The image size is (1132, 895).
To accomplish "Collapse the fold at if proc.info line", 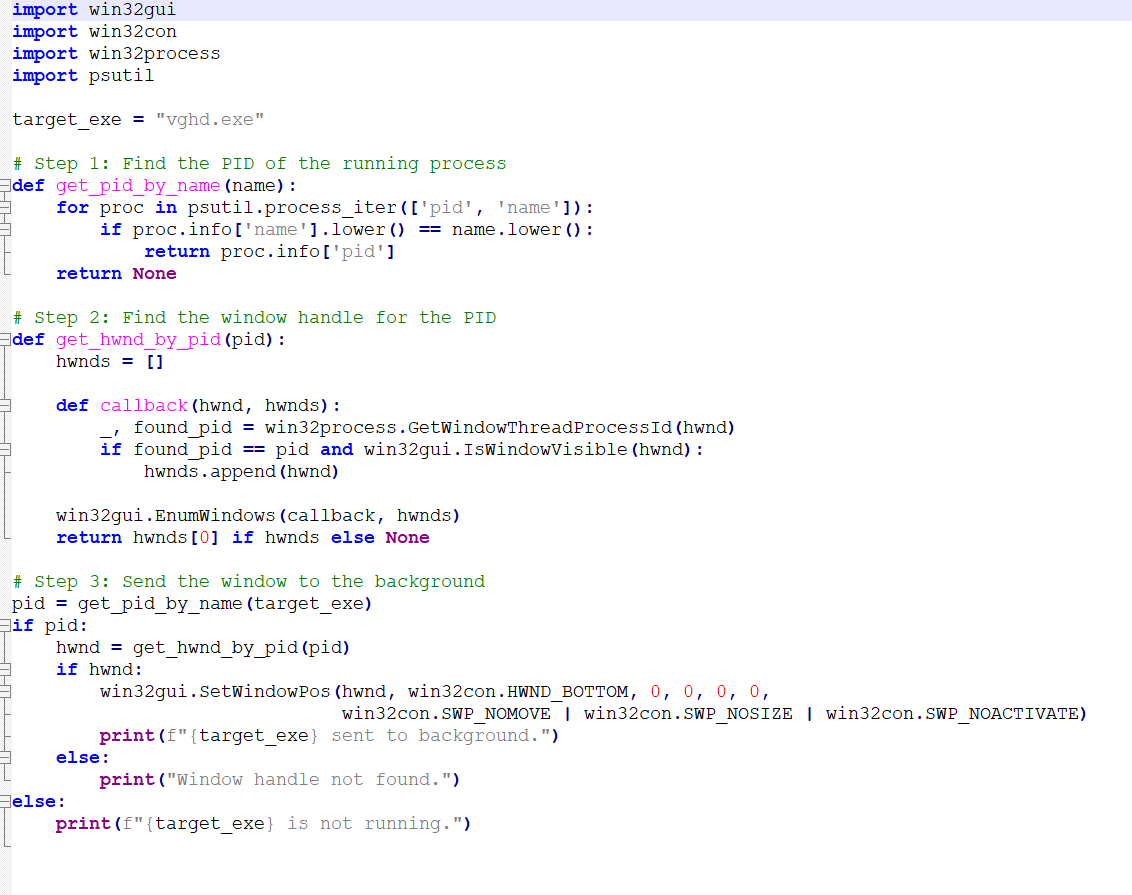I will [x=5, y=230].
